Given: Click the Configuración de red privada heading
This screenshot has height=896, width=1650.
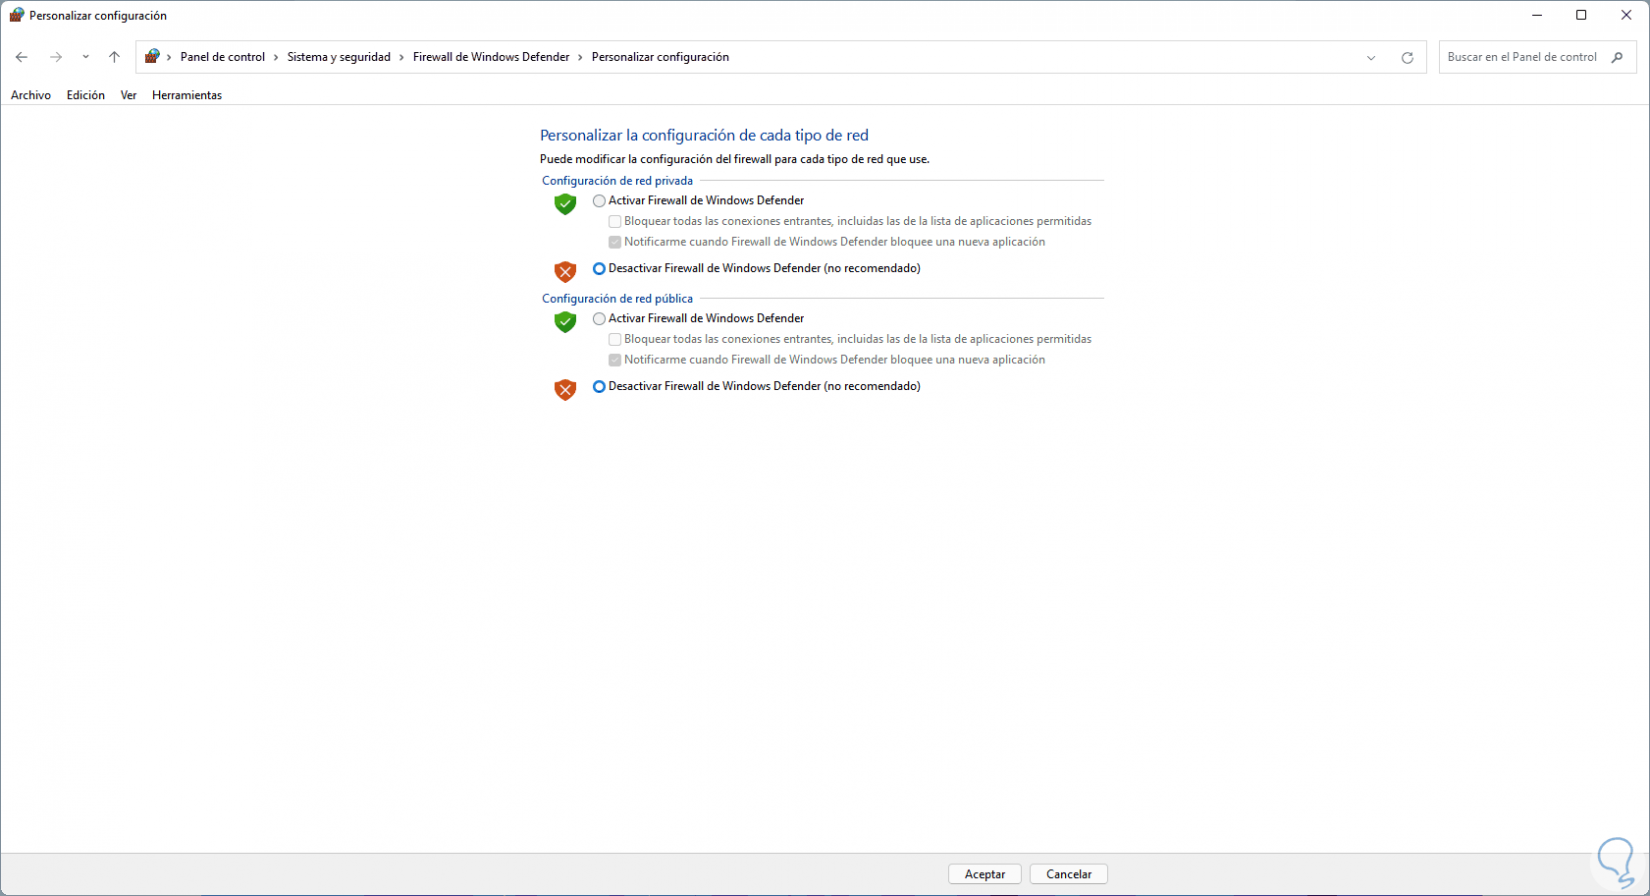Looking at the screenshot, I should 617,181.
